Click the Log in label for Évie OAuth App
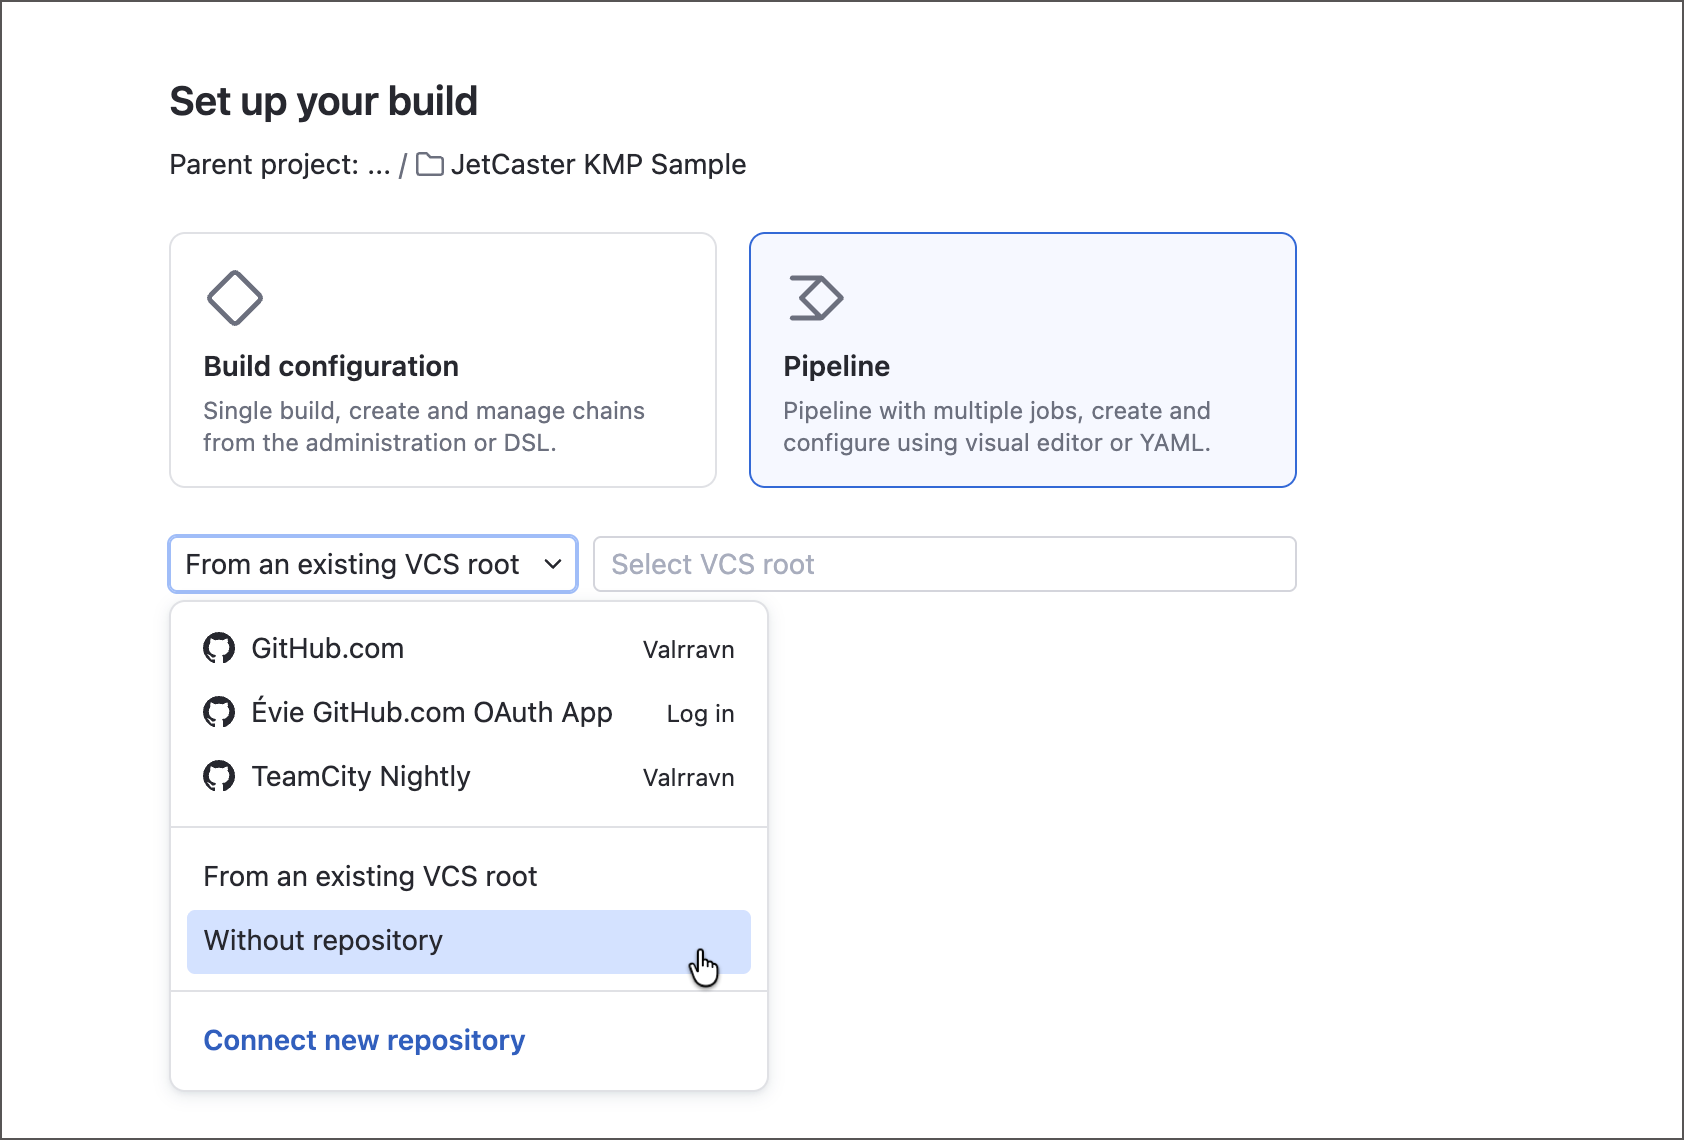 (x=700, y=714)
